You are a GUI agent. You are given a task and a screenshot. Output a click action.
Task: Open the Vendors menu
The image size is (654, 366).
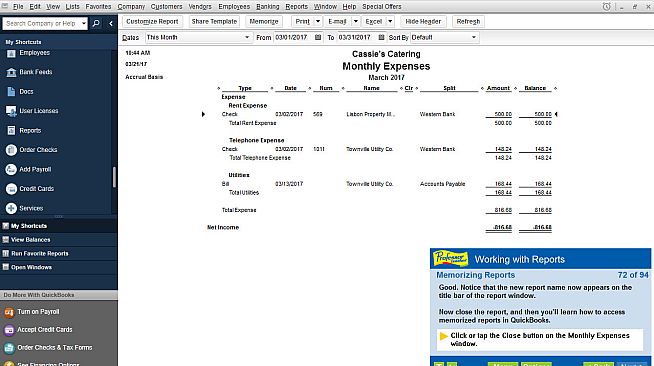tap(200, 7)
